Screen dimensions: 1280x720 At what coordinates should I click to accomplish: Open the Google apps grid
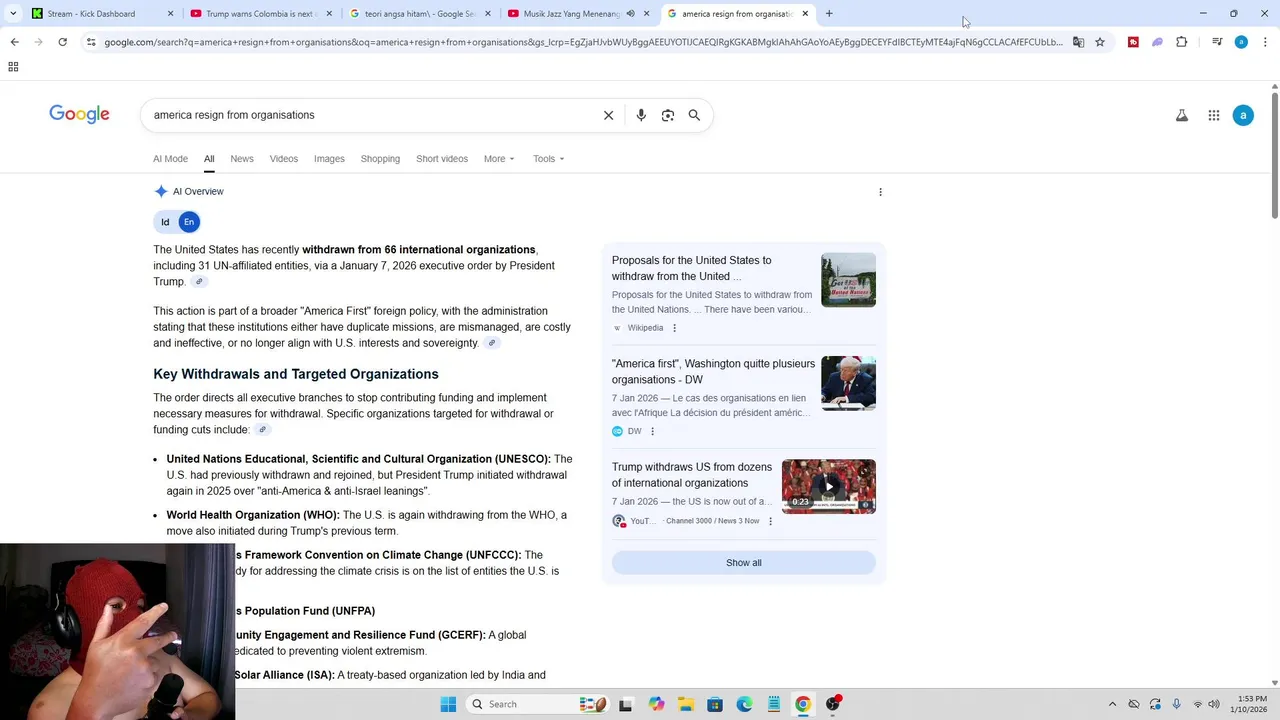click(1214, 115)
